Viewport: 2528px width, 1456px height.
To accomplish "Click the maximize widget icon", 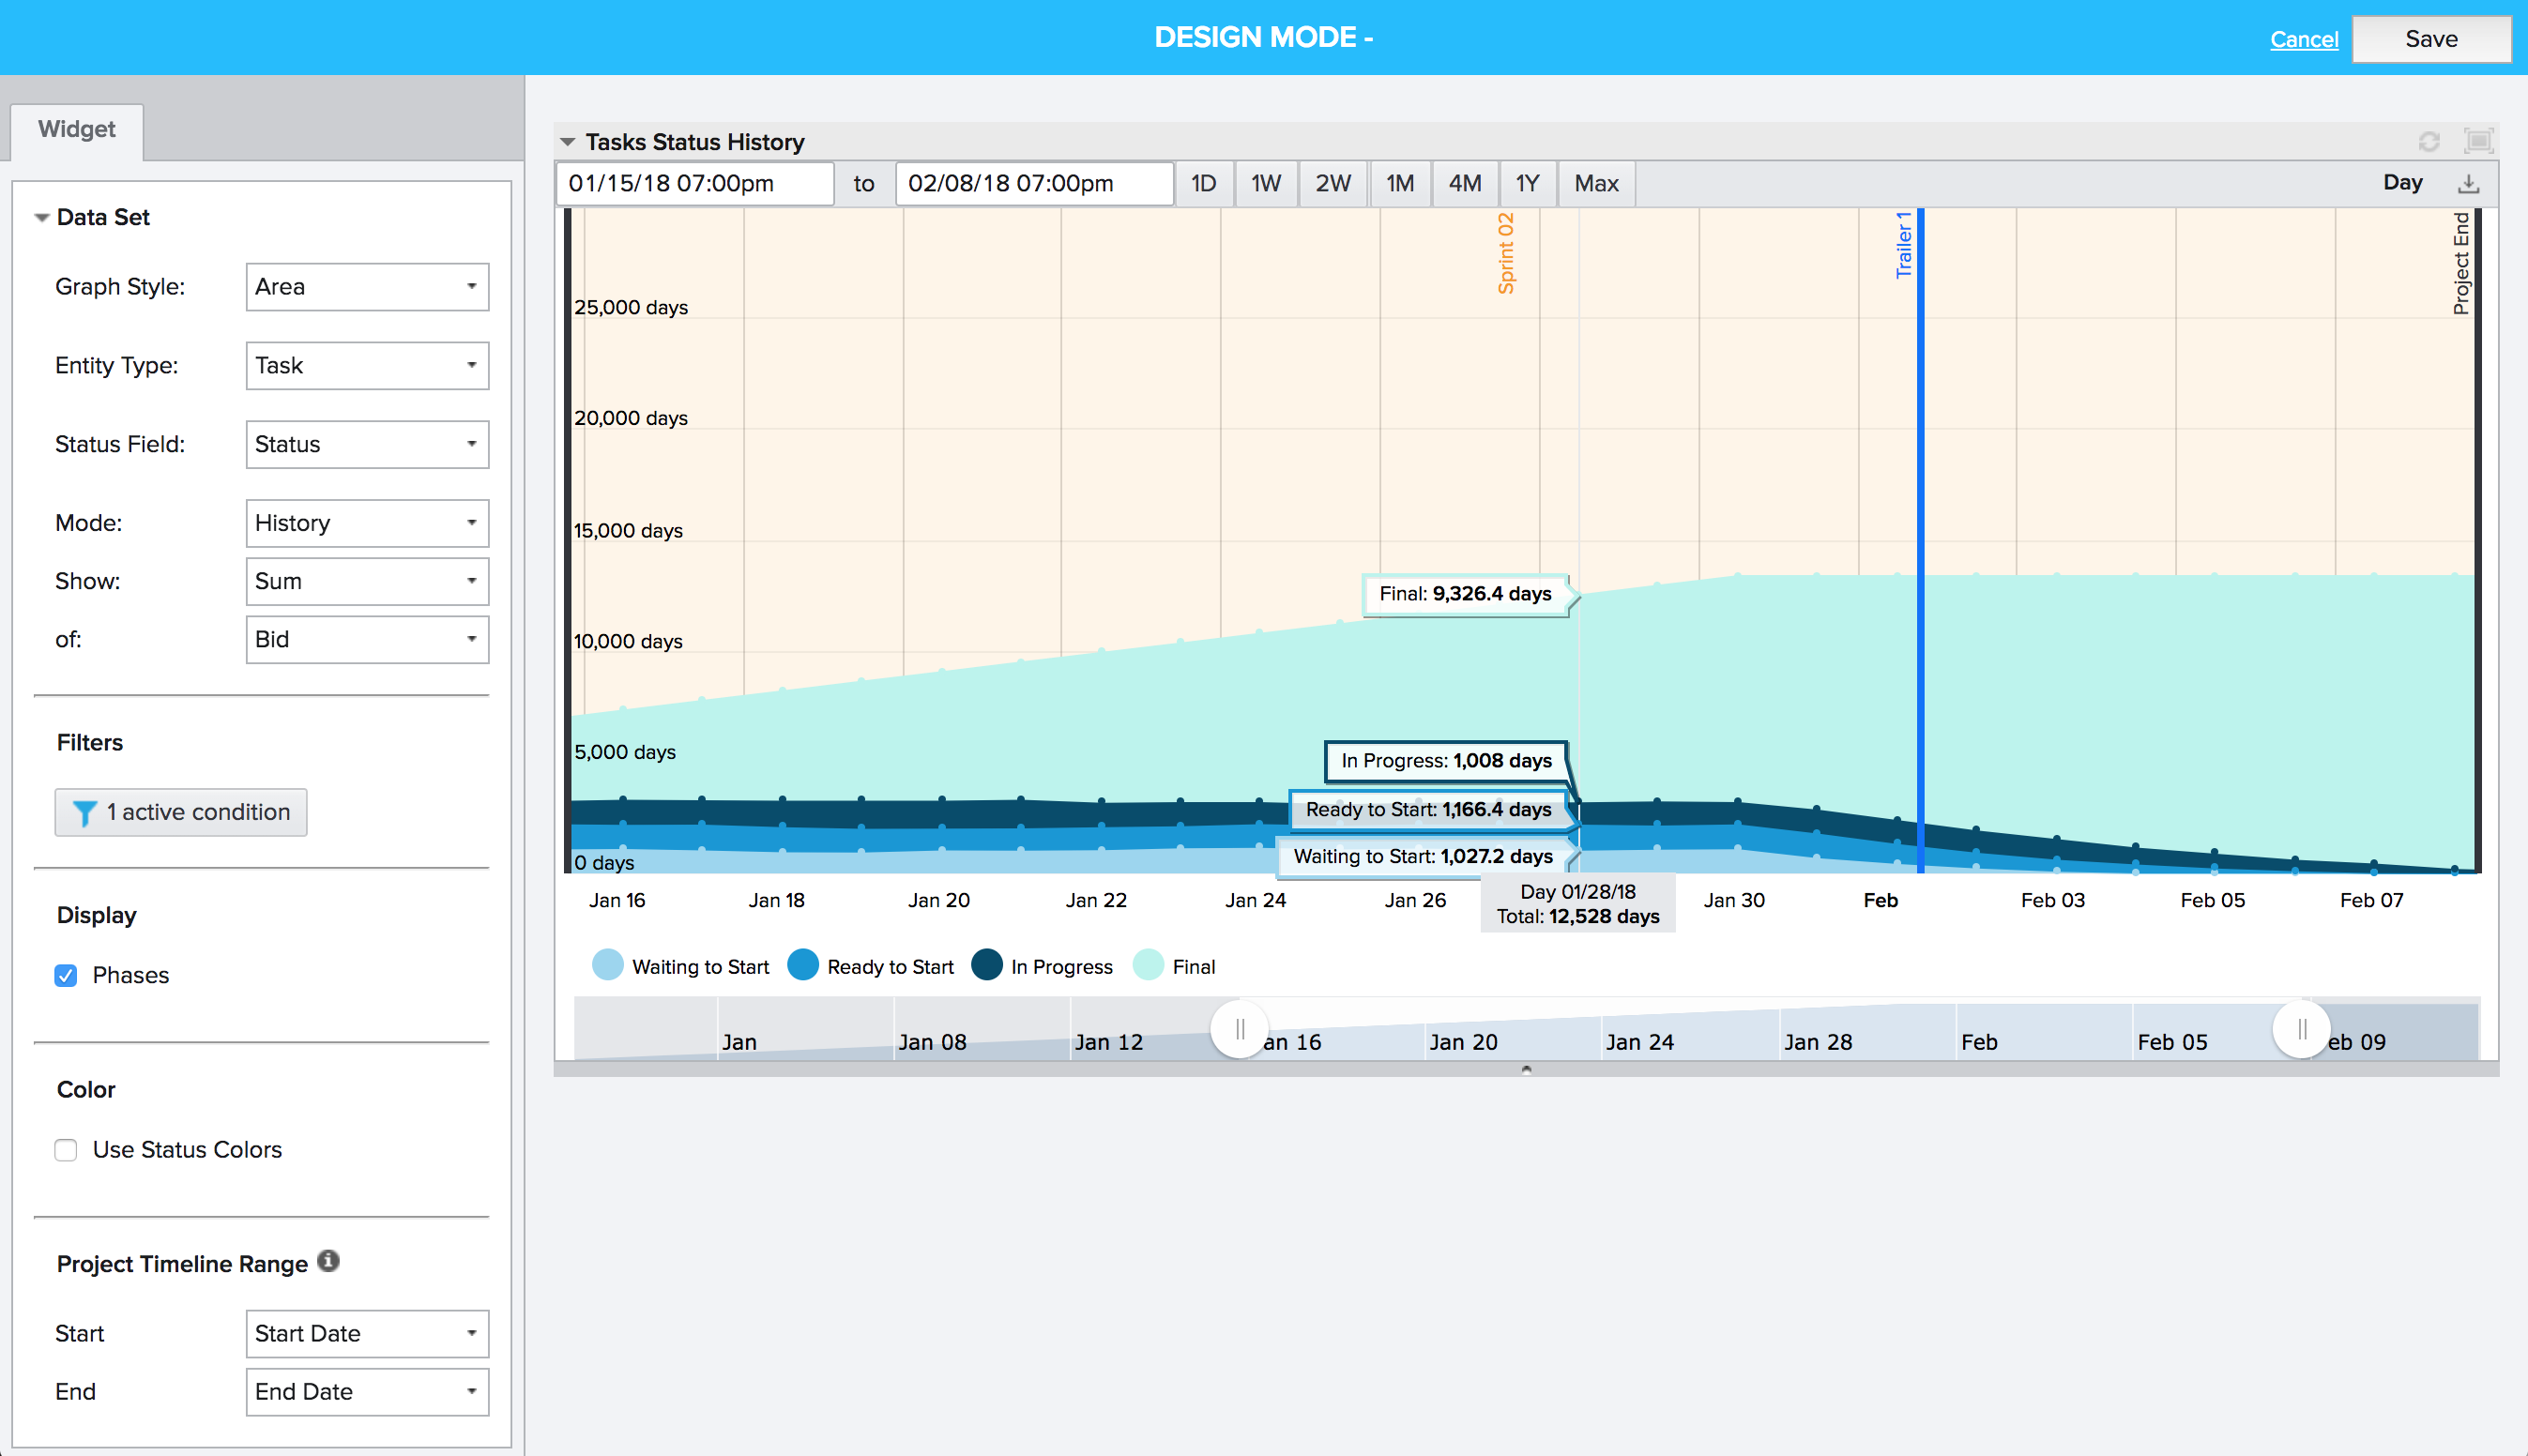I will tap(2478, 141).
